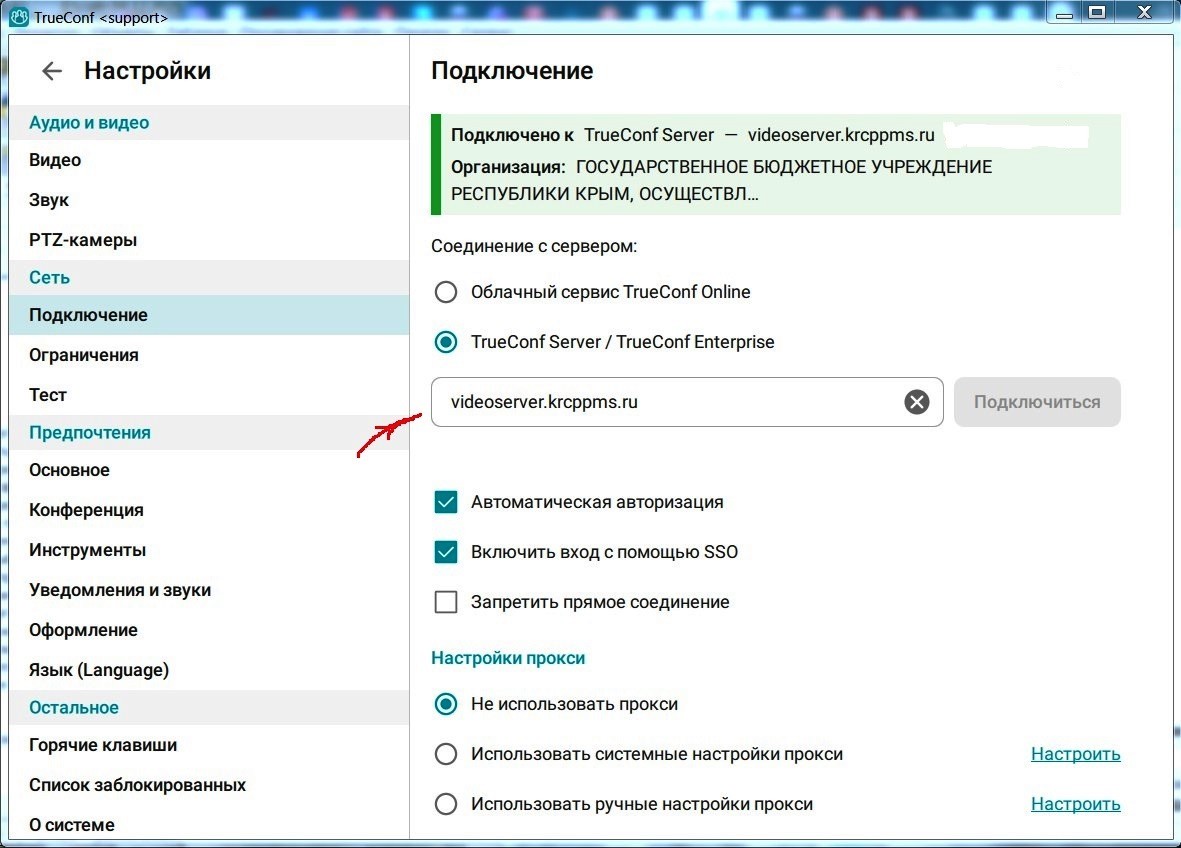Clear the server address field
Viewport: 1181px width, 848px height.
[917, 402]
